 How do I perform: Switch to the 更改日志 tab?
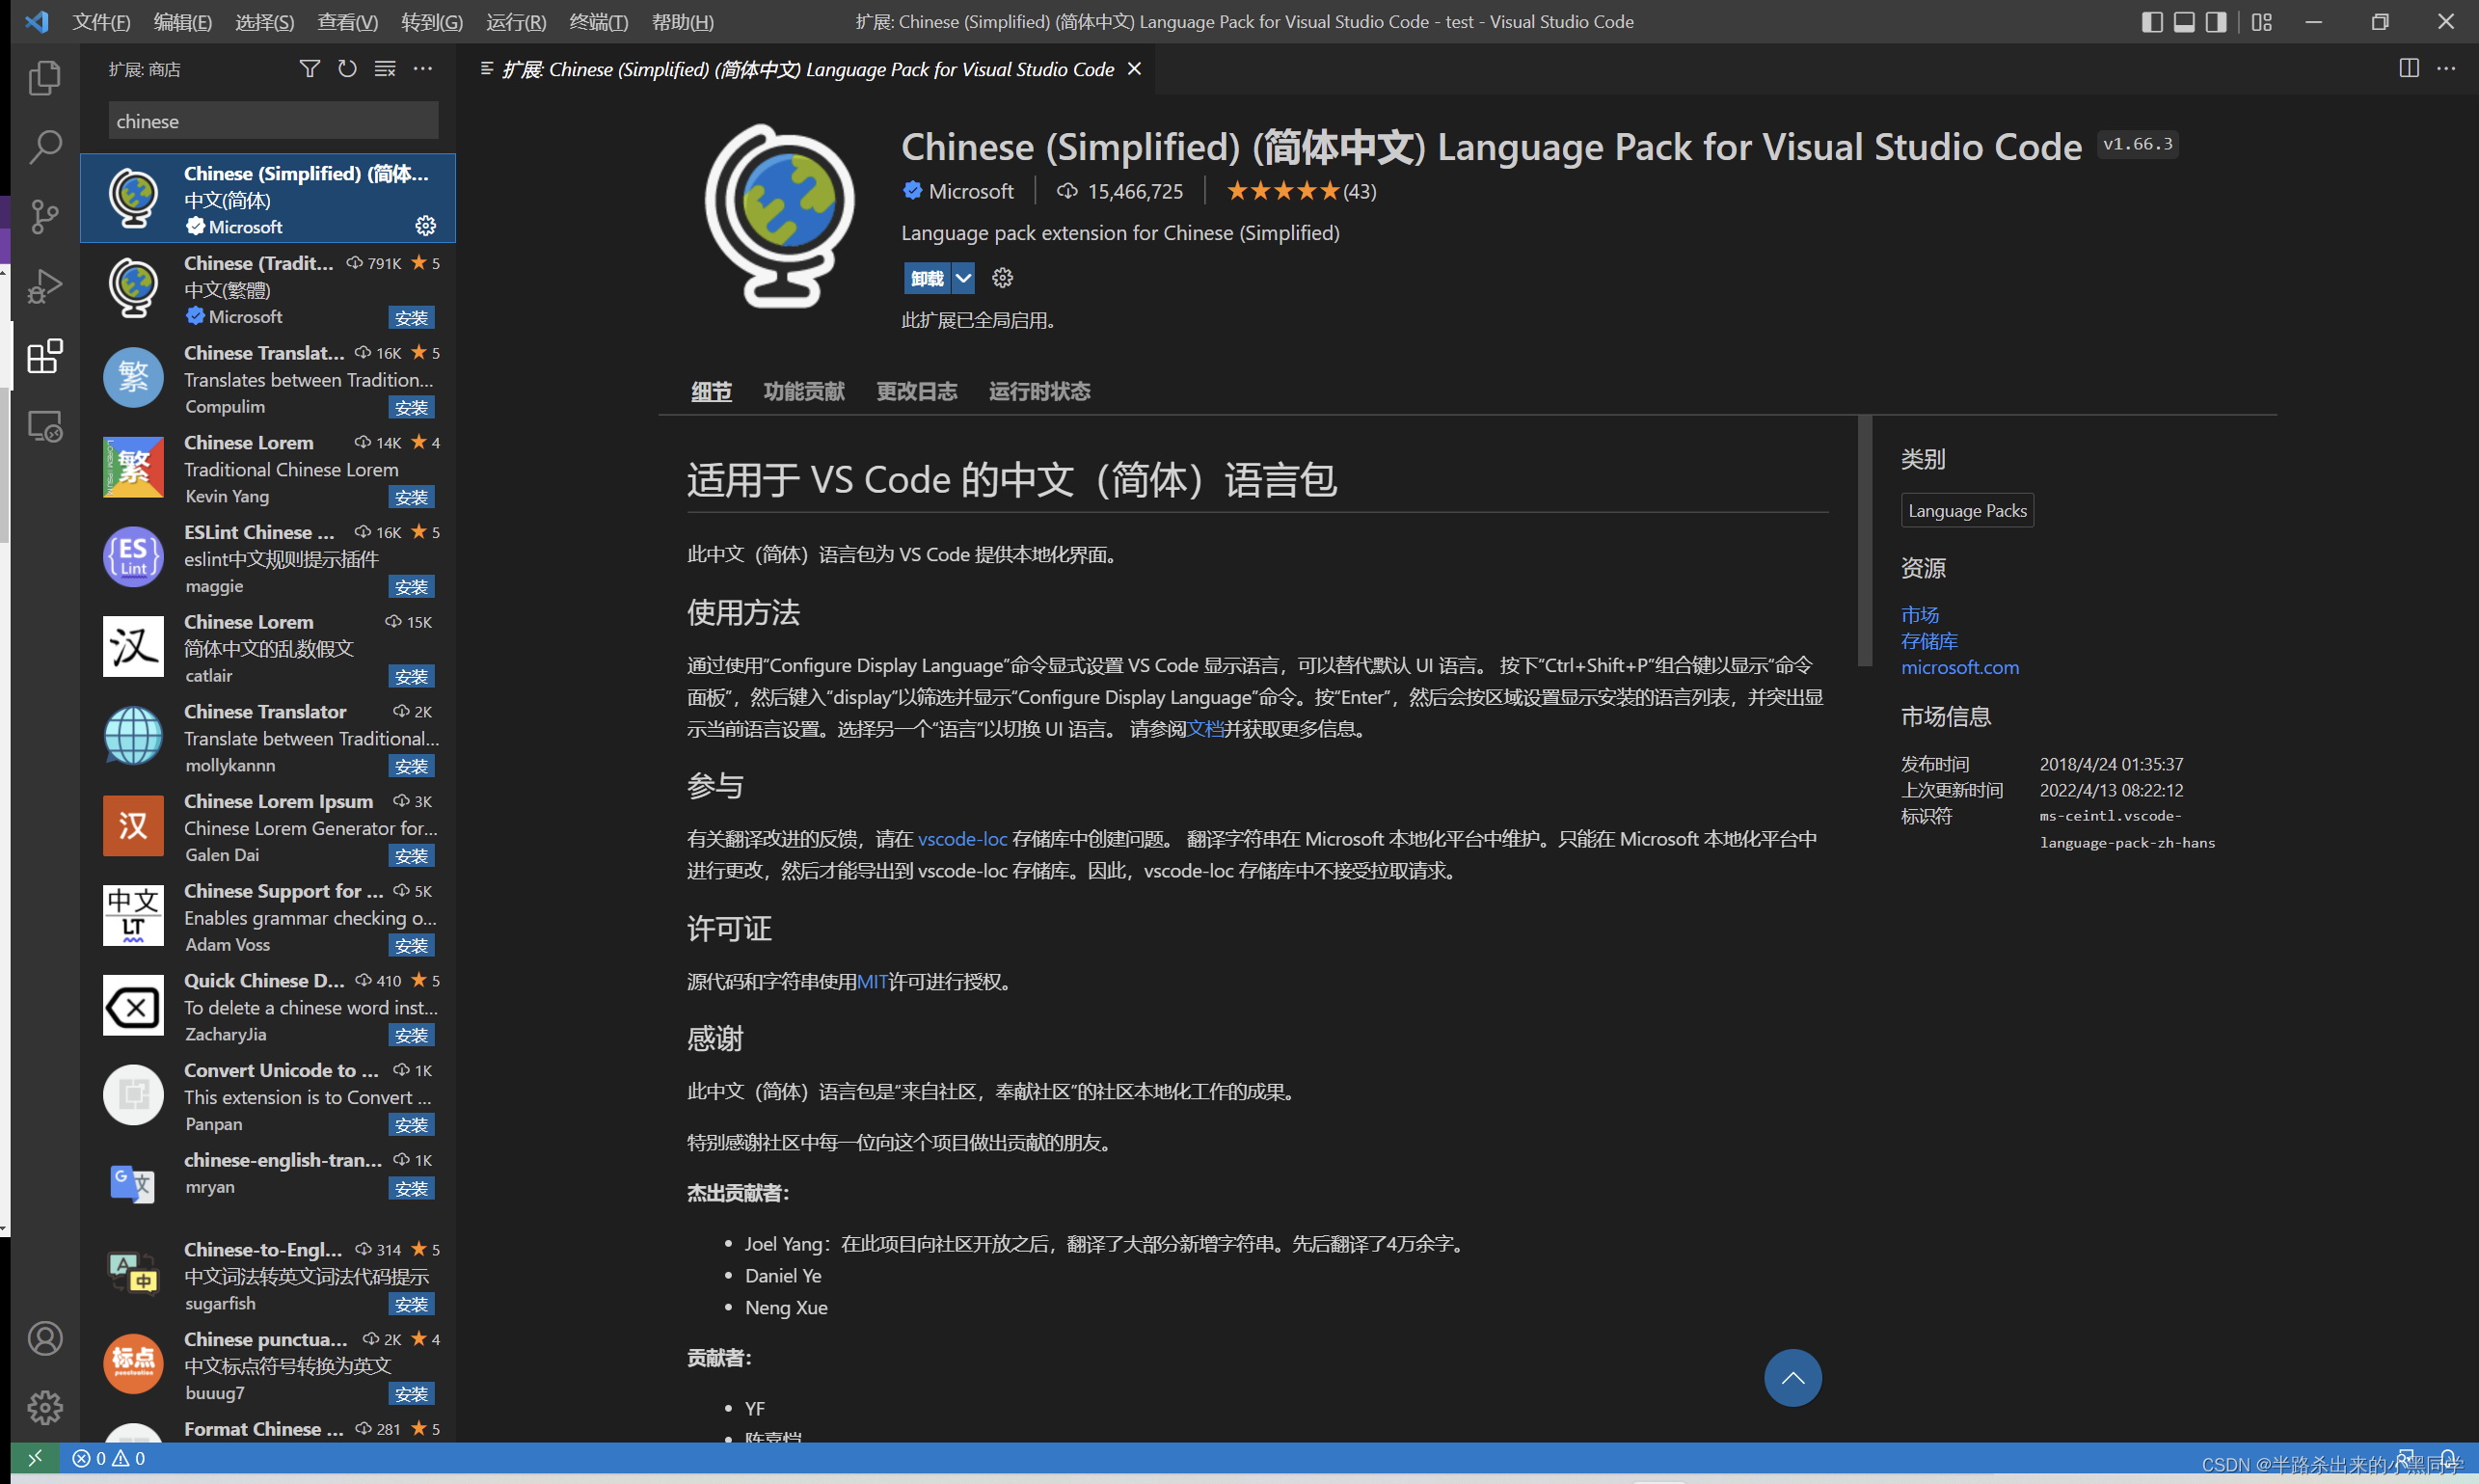point(916,391)
